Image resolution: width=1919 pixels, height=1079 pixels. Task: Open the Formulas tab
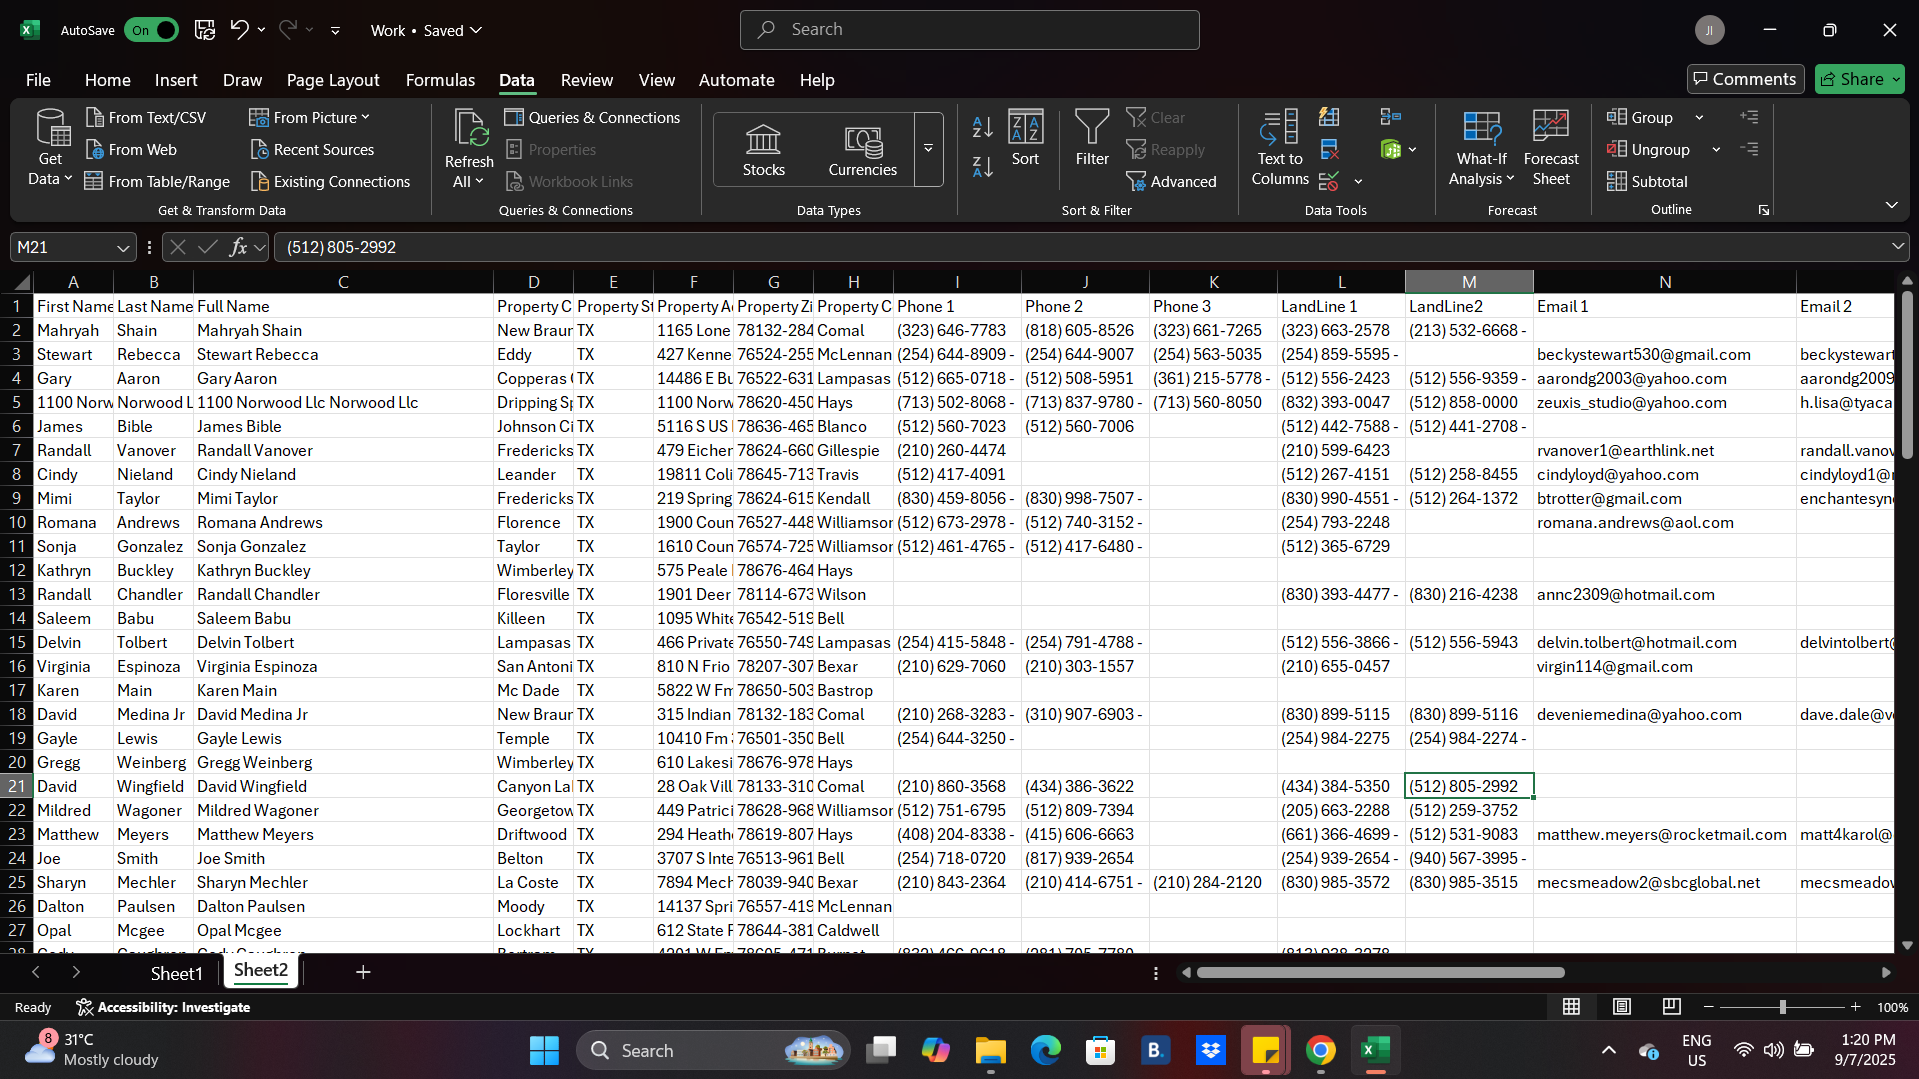point(440,80)
